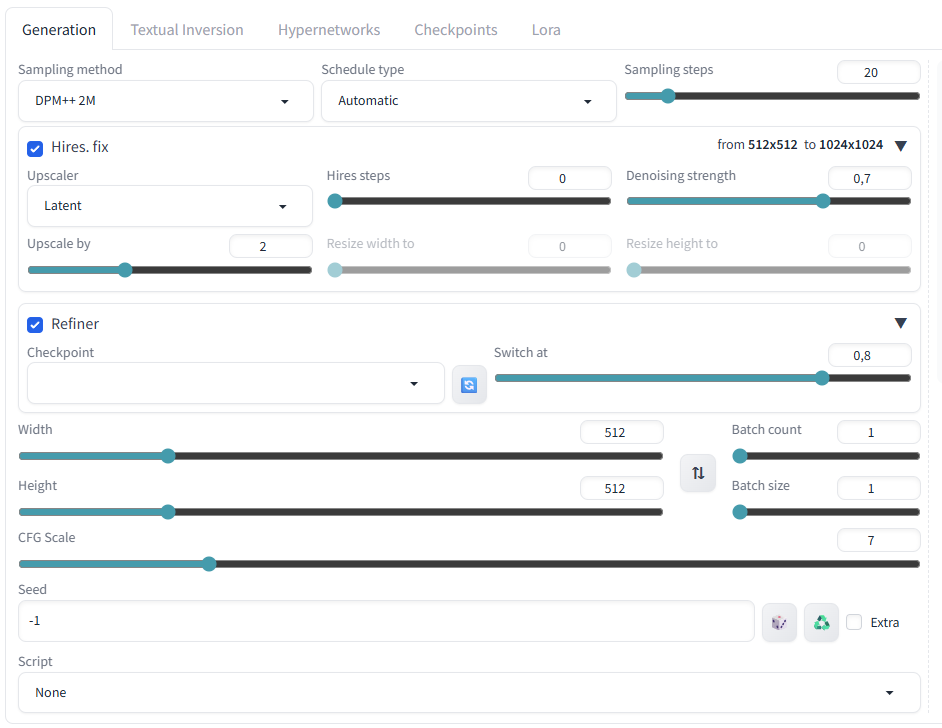Click the Denoising strength slider handle
The height and width of the screenshot is (728, 942).
point(823,201)
